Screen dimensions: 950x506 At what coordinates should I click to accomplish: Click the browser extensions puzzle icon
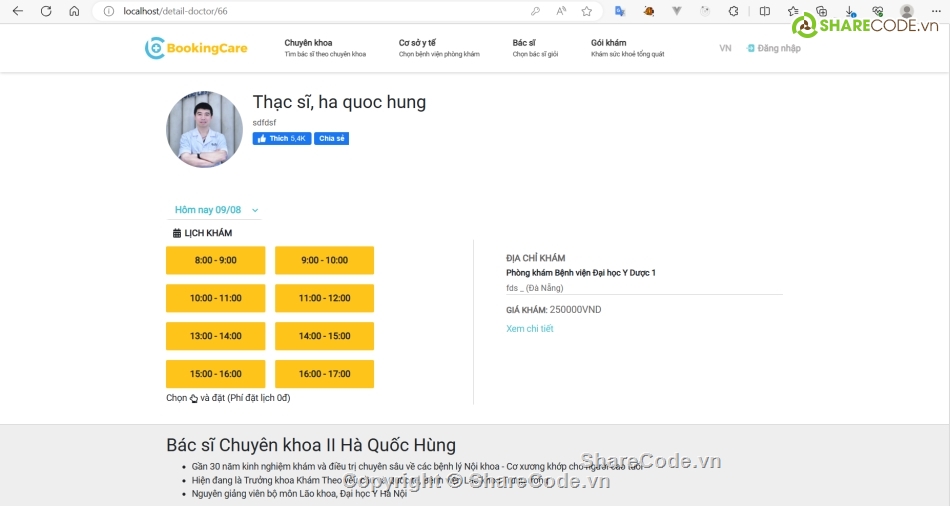pyautogui.click(x=734, y=11)
